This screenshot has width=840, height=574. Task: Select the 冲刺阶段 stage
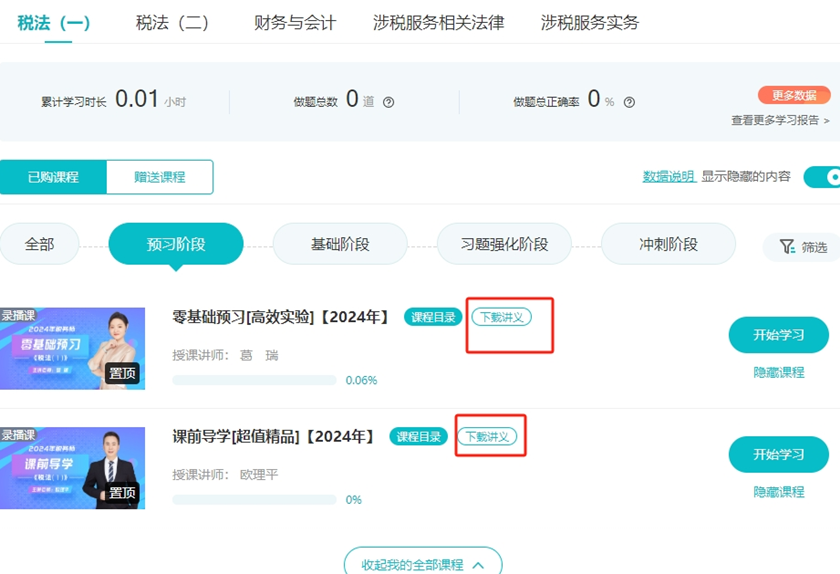click(x=668, y=244)
